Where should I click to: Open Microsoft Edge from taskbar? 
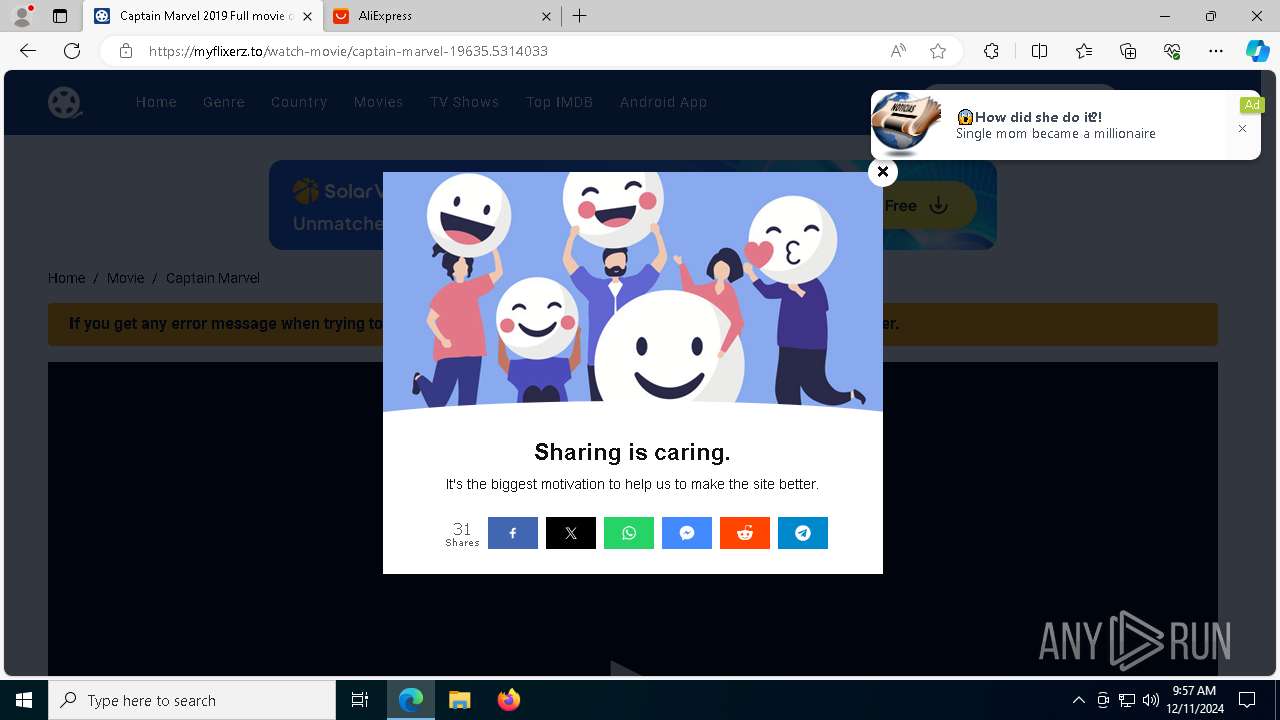click(x=411, y=700)
